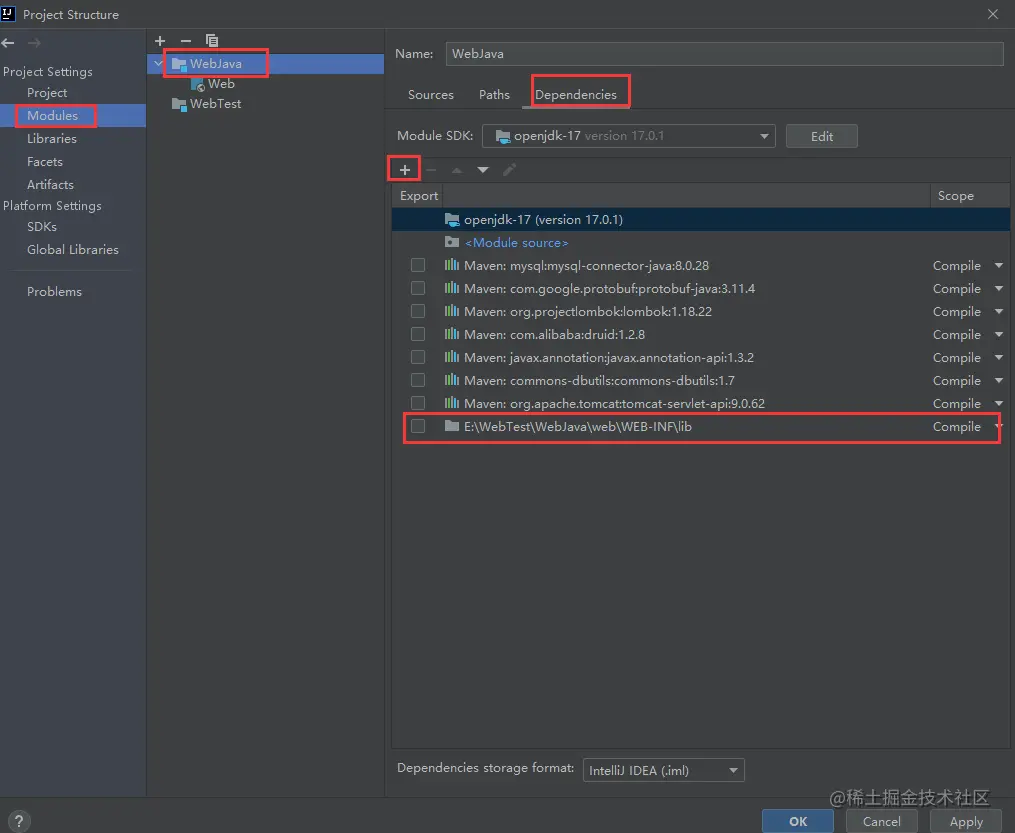Screen dimensions: 1015x833
Task: Select Project in Project Settings
Action: coord(47,93)
